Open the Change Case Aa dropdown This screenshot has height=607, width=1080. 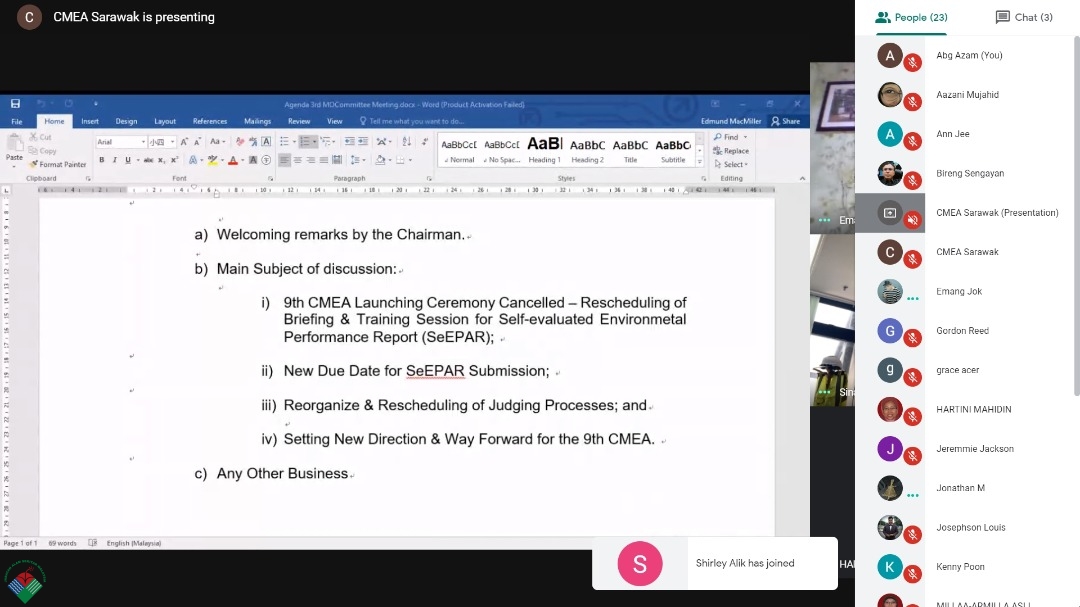tap(218, 142)
